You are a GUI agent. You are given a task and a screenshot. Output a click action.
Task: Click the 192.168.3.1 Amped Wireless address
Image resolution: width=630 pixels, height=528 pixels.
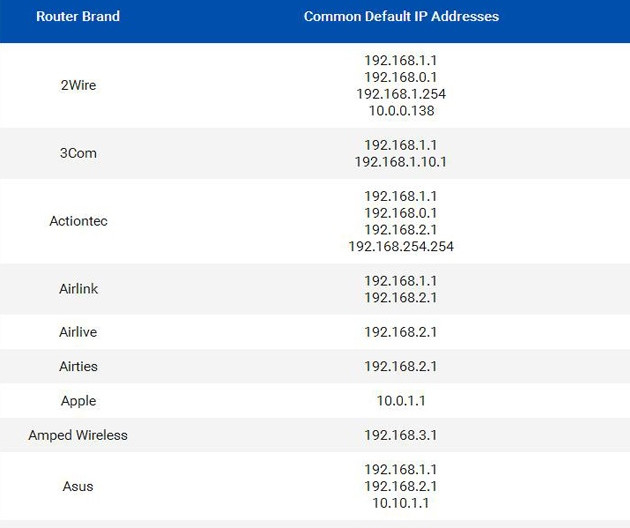coord(401,435)
